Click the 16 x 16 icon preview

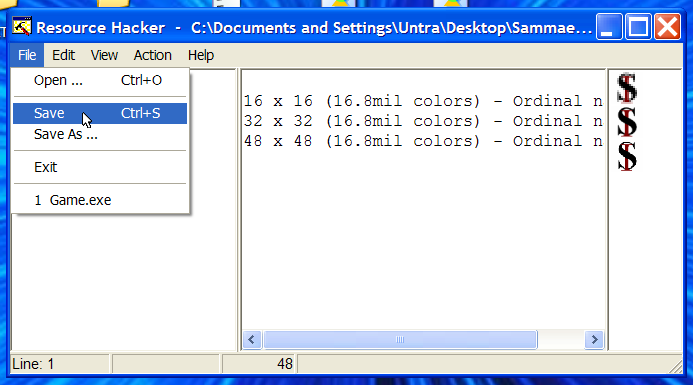tap(627, 88)
